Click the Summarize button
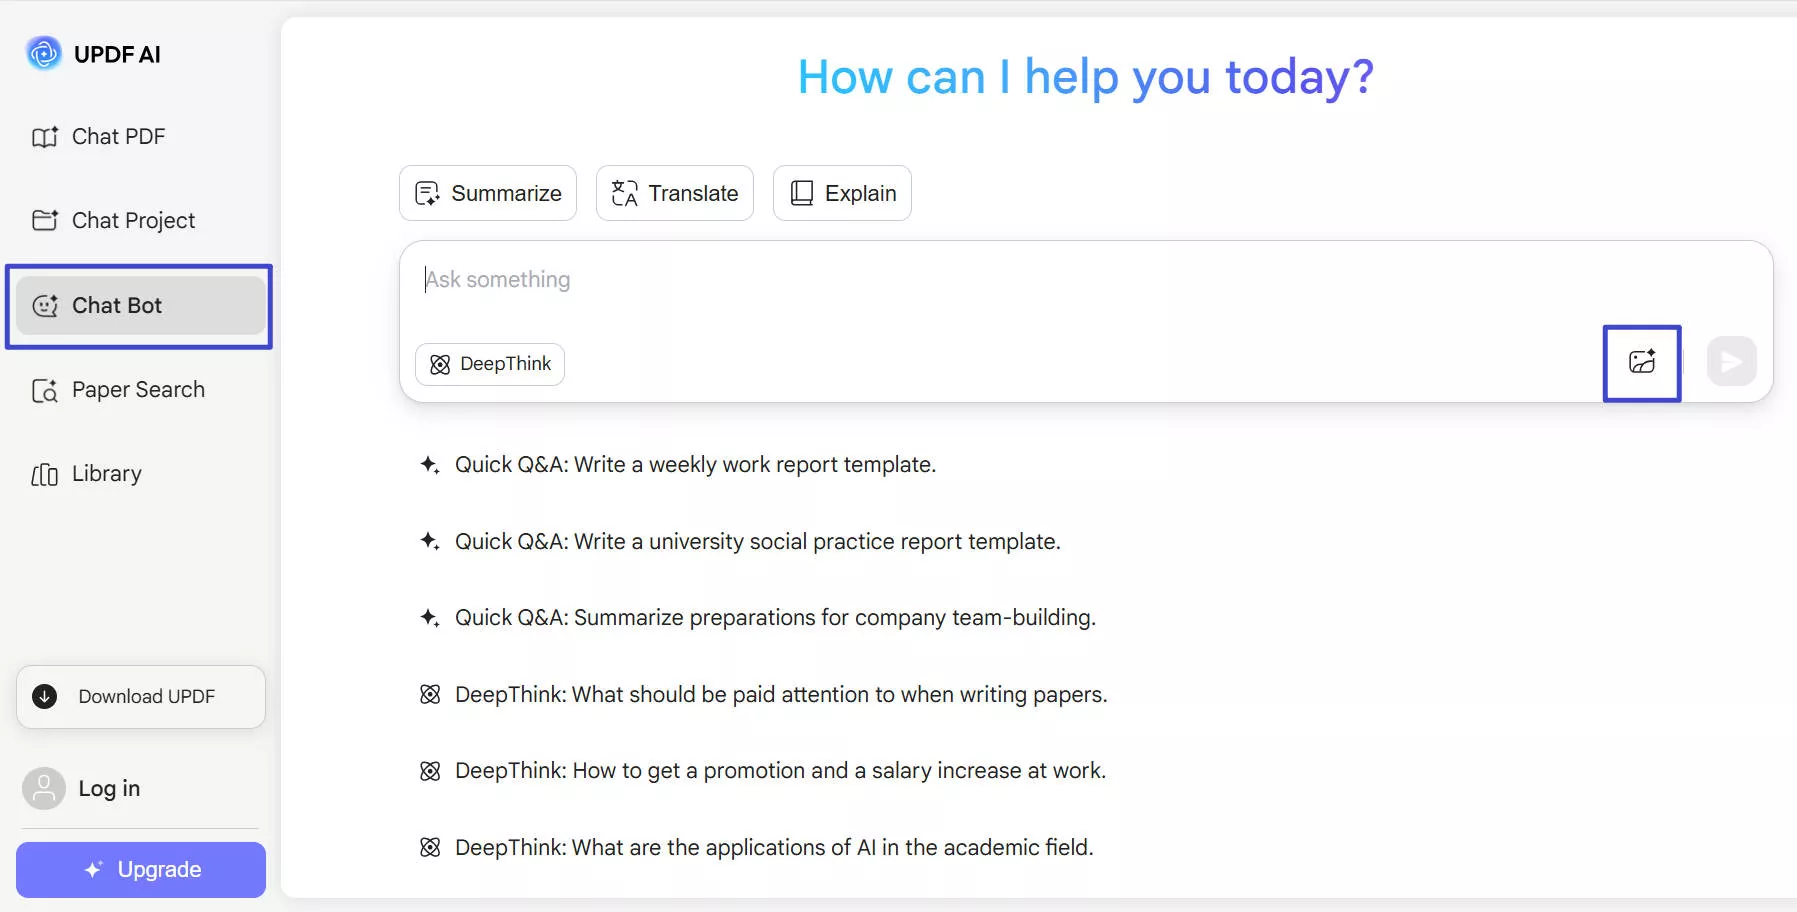The height and width of the screenshot is (912, 1797). [x=488, y=193]
